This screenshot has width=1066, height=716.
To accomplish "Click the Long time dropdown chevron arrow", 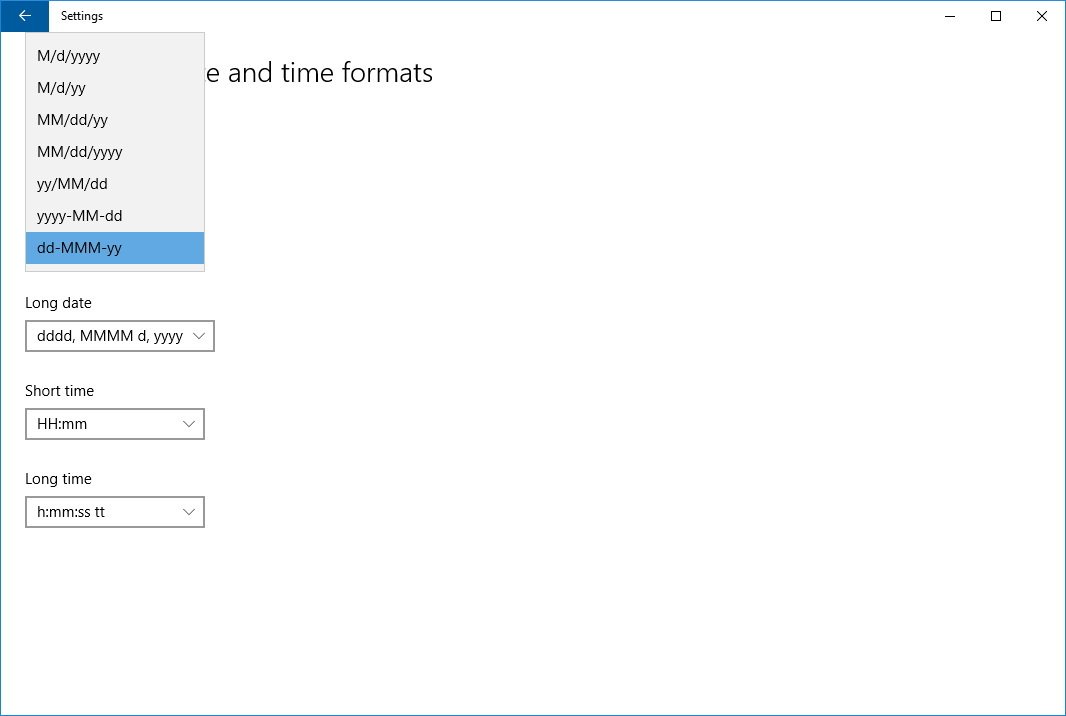I will pos(189,512).
